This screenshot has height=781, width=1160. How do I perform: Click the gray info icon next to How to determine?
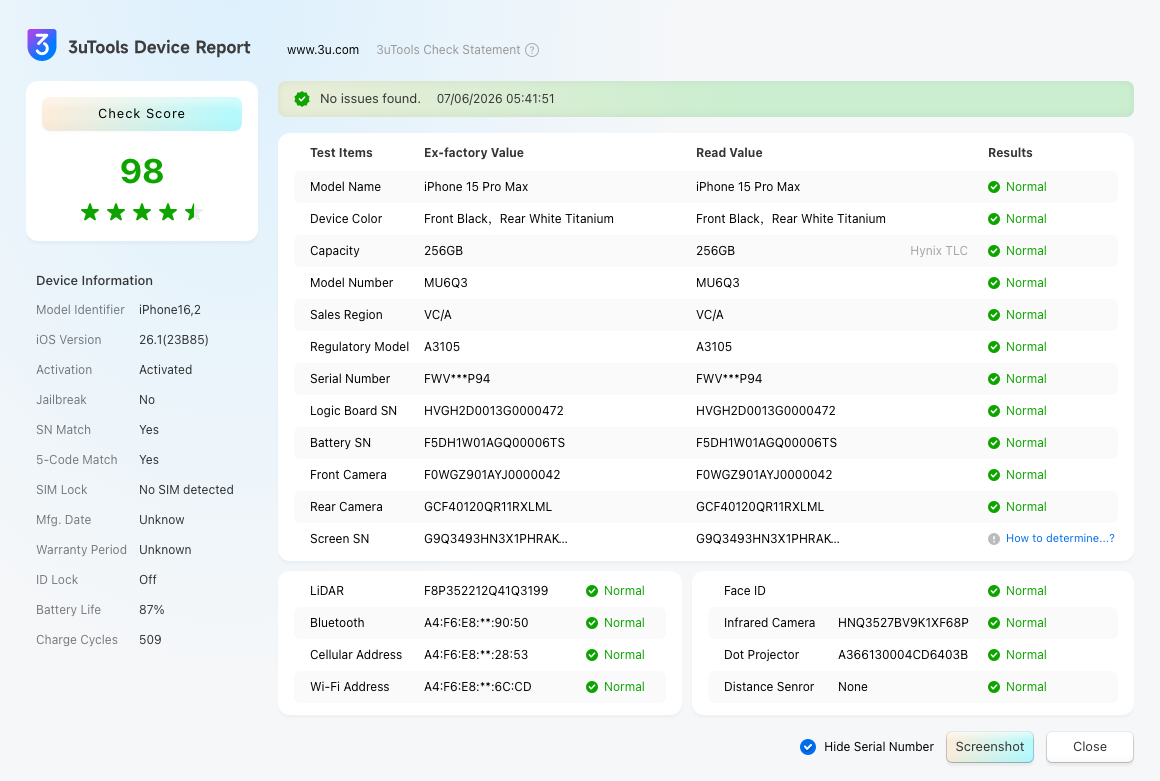(994, 539)
